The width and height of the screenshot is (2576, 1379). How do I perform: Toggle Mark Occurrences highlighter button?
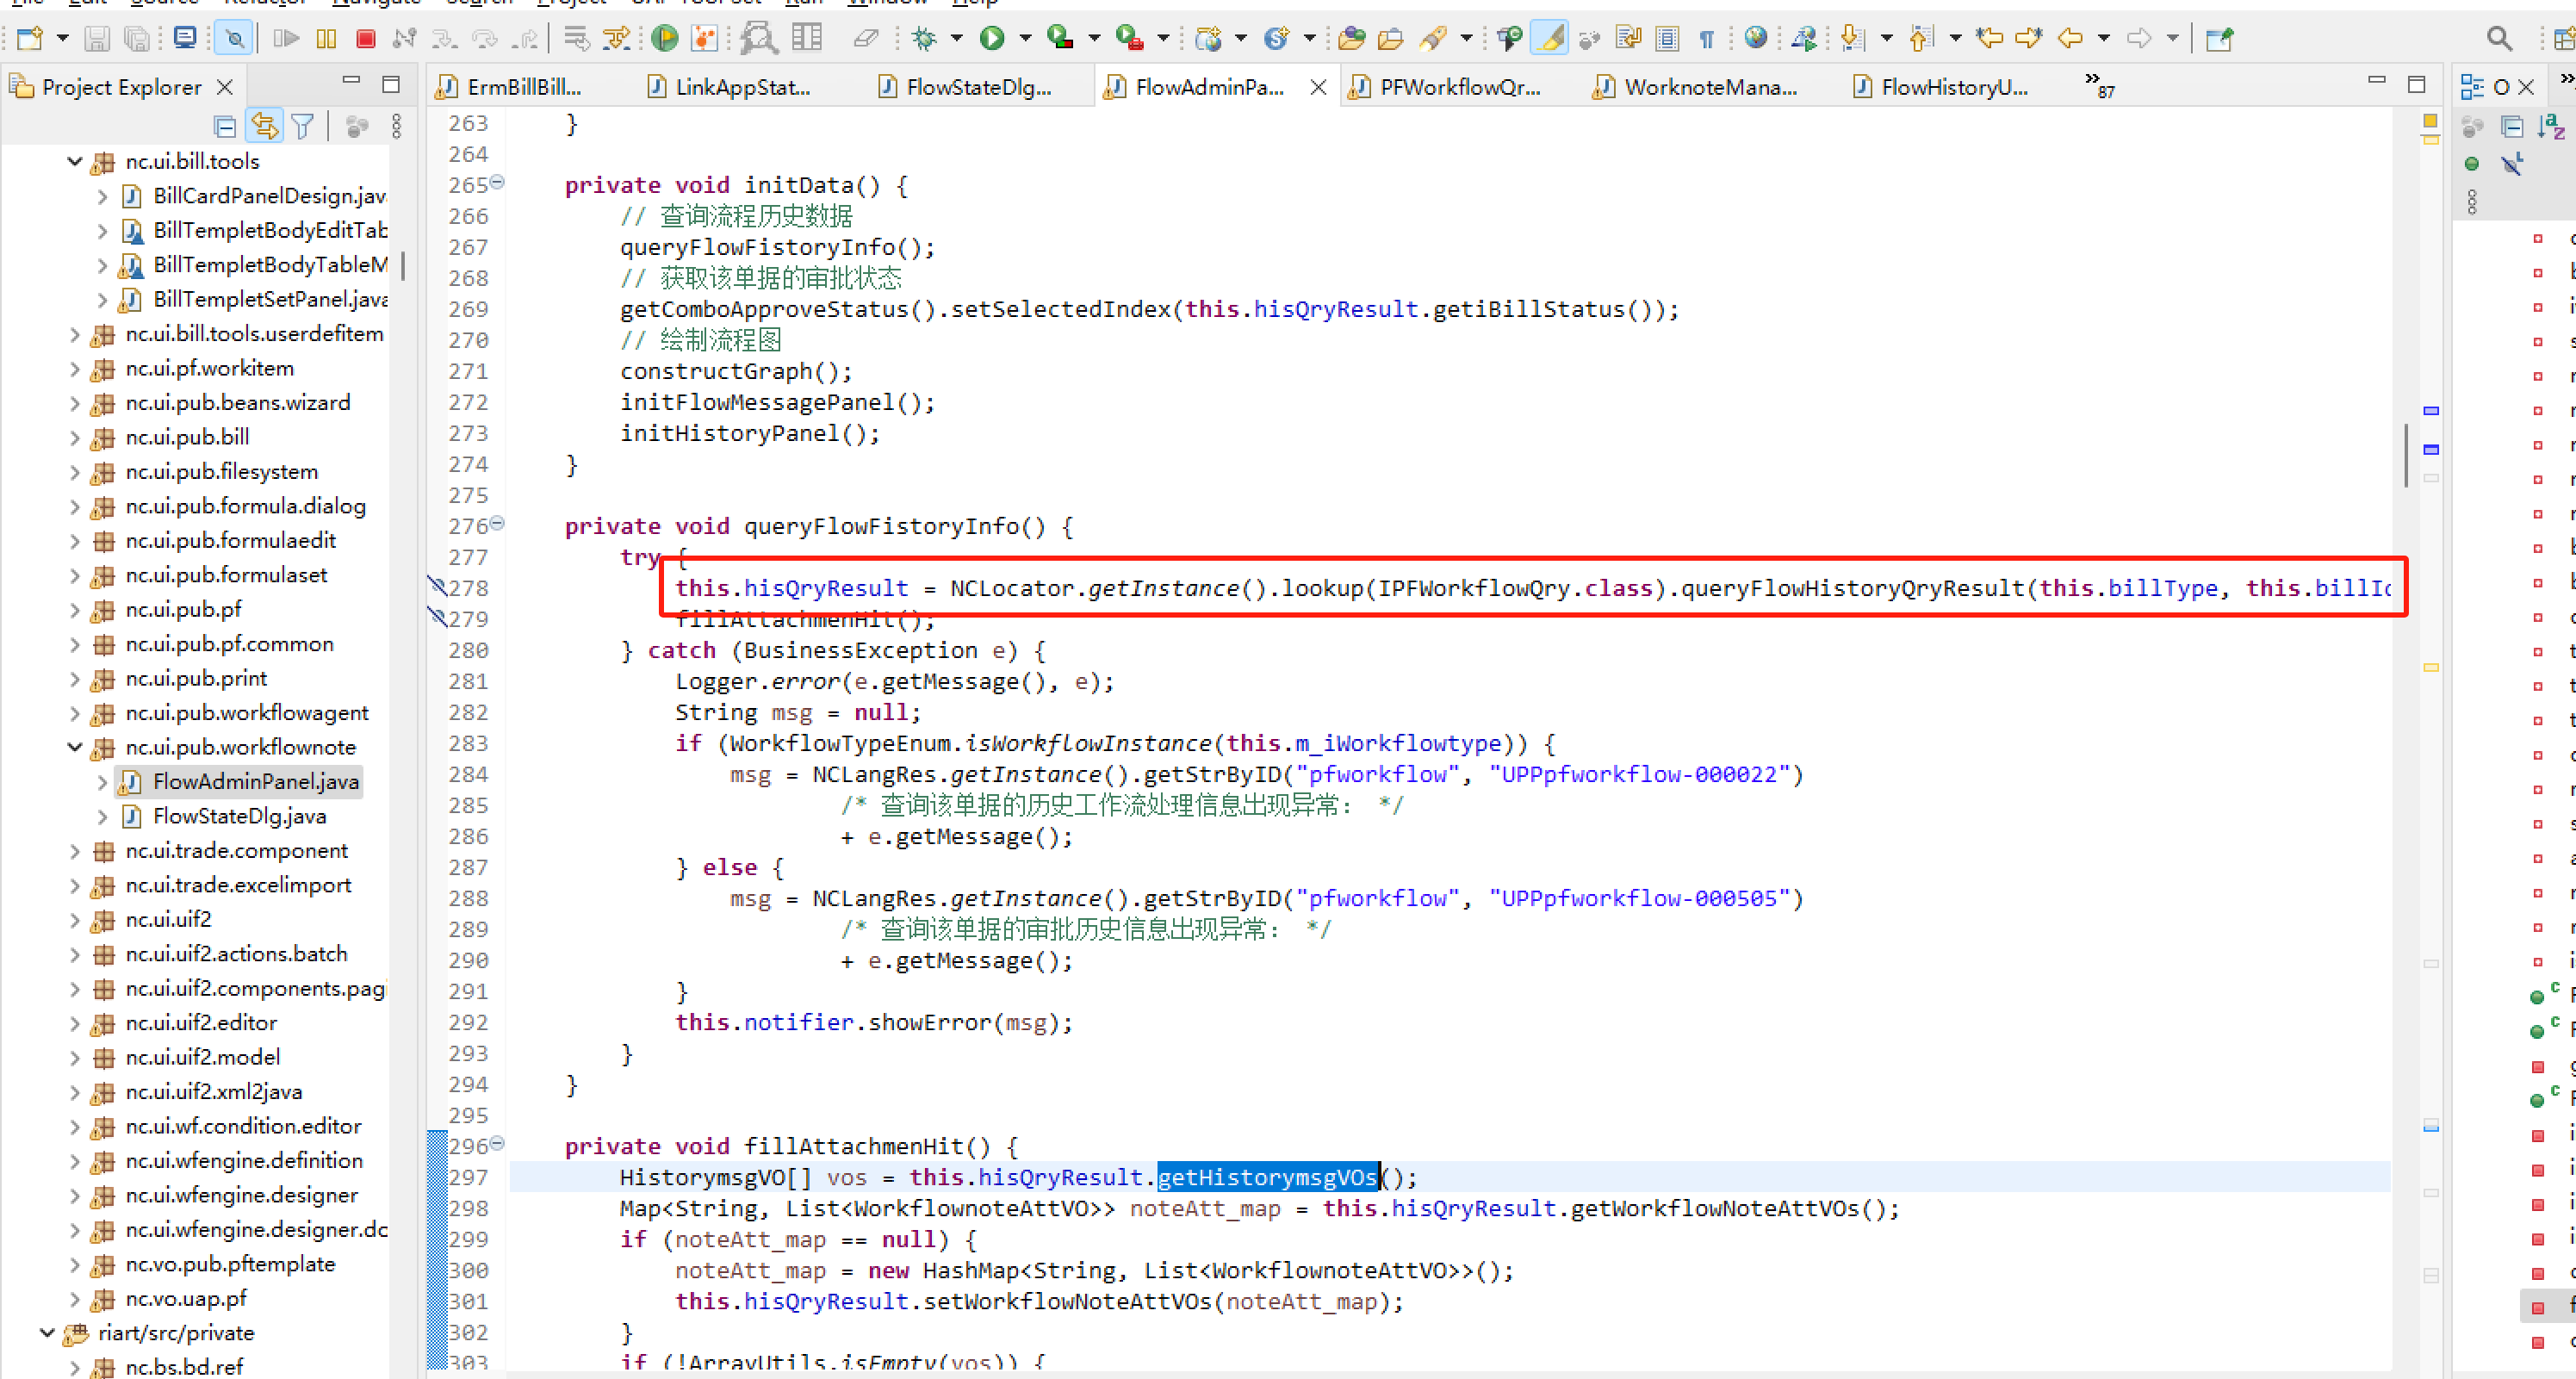coord(1549,39)
